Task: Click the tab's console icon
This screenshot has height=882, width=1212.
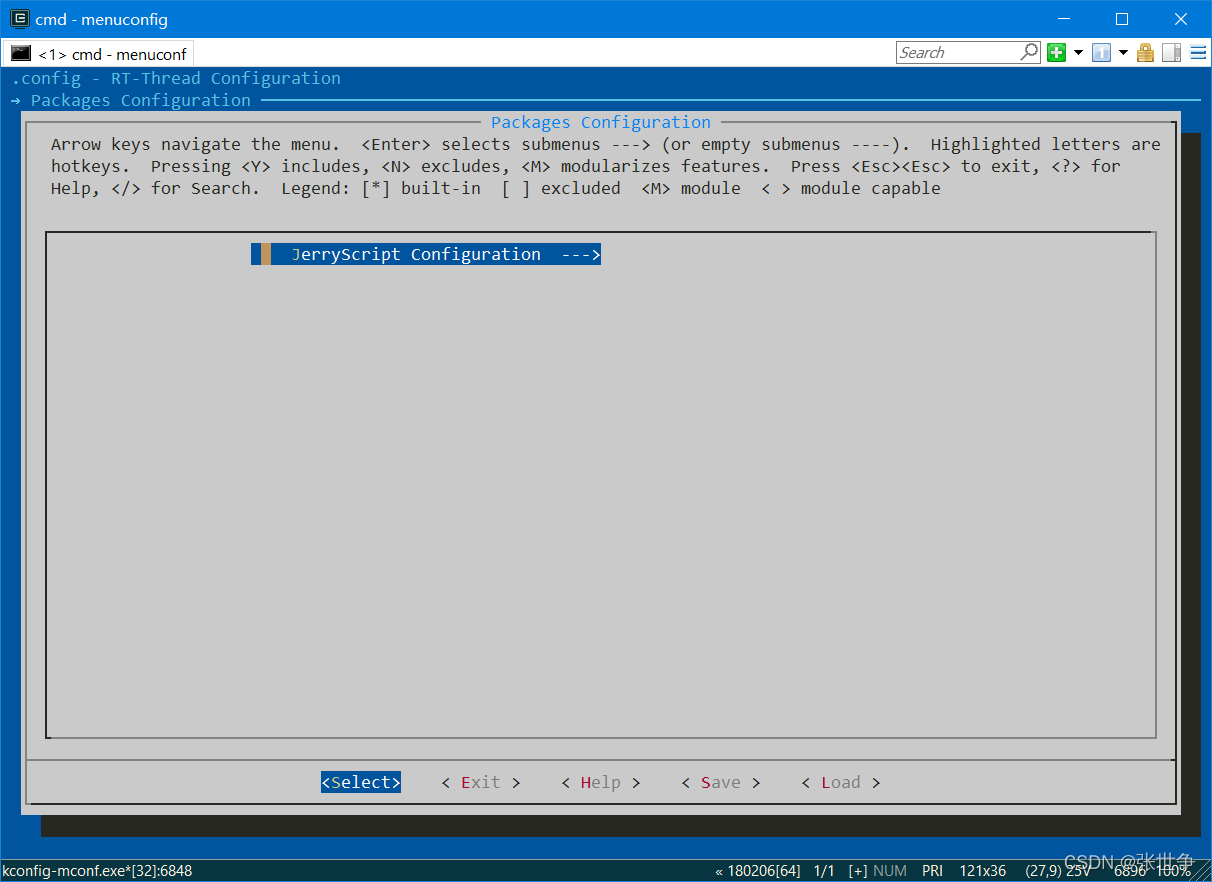Action: coord(21,54)
